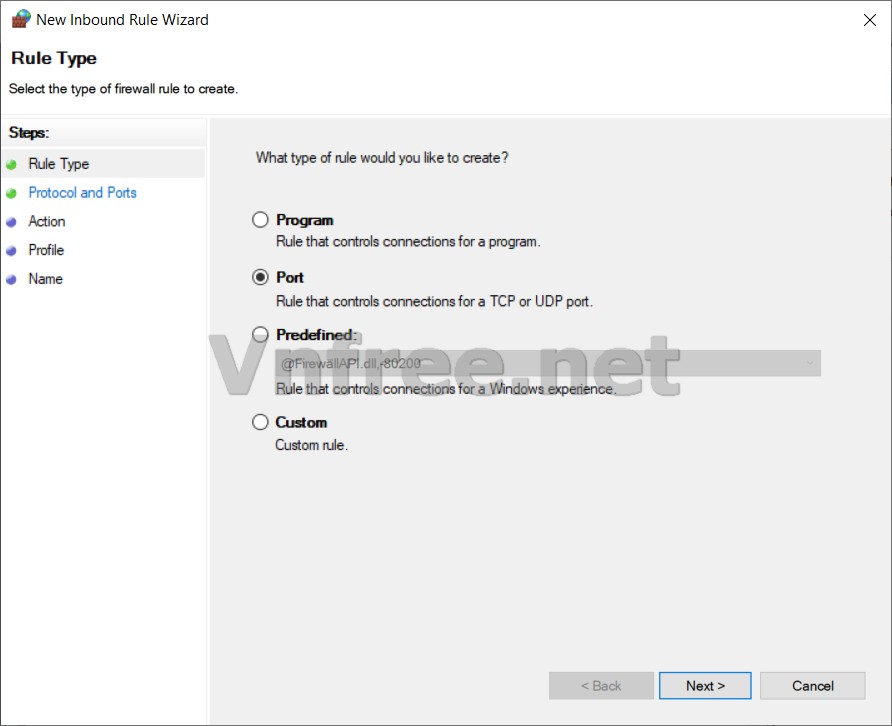Jump to the Action step

[x=46, y=222]
